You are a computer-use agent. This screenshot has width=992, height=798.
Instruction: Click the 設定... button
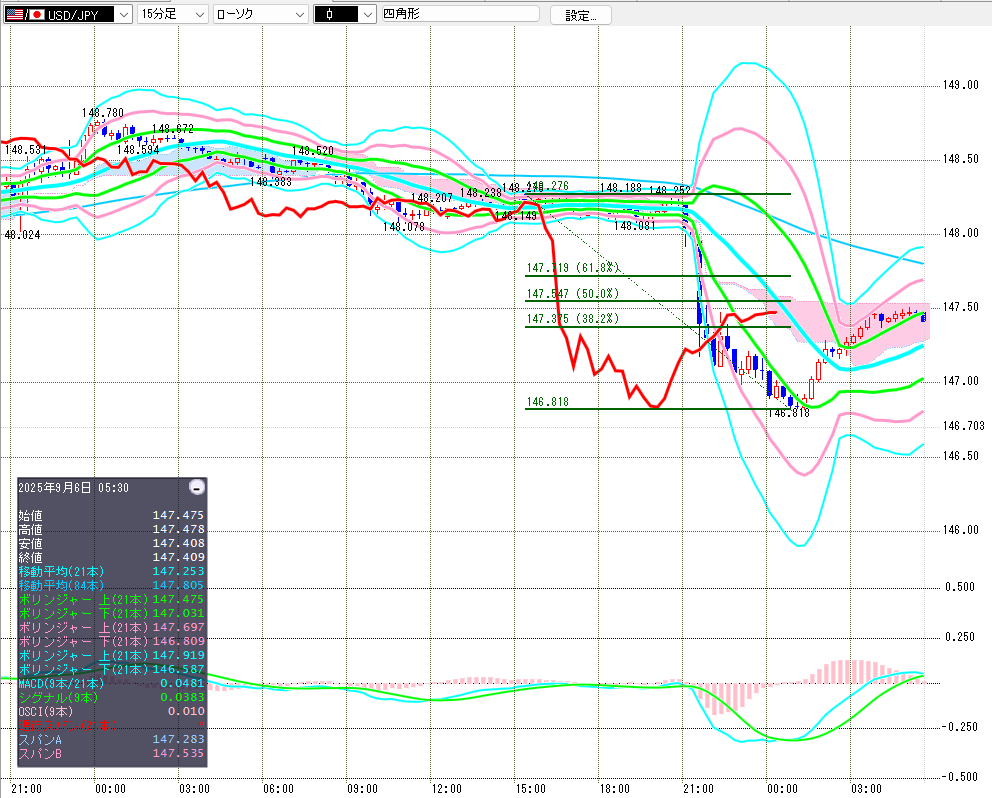580,15
